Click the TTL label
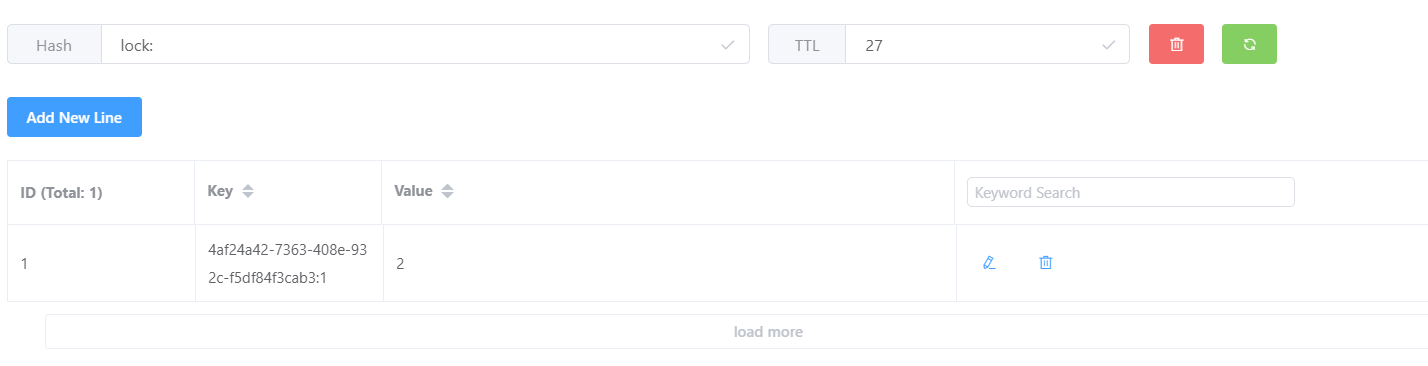 (807, 44)
